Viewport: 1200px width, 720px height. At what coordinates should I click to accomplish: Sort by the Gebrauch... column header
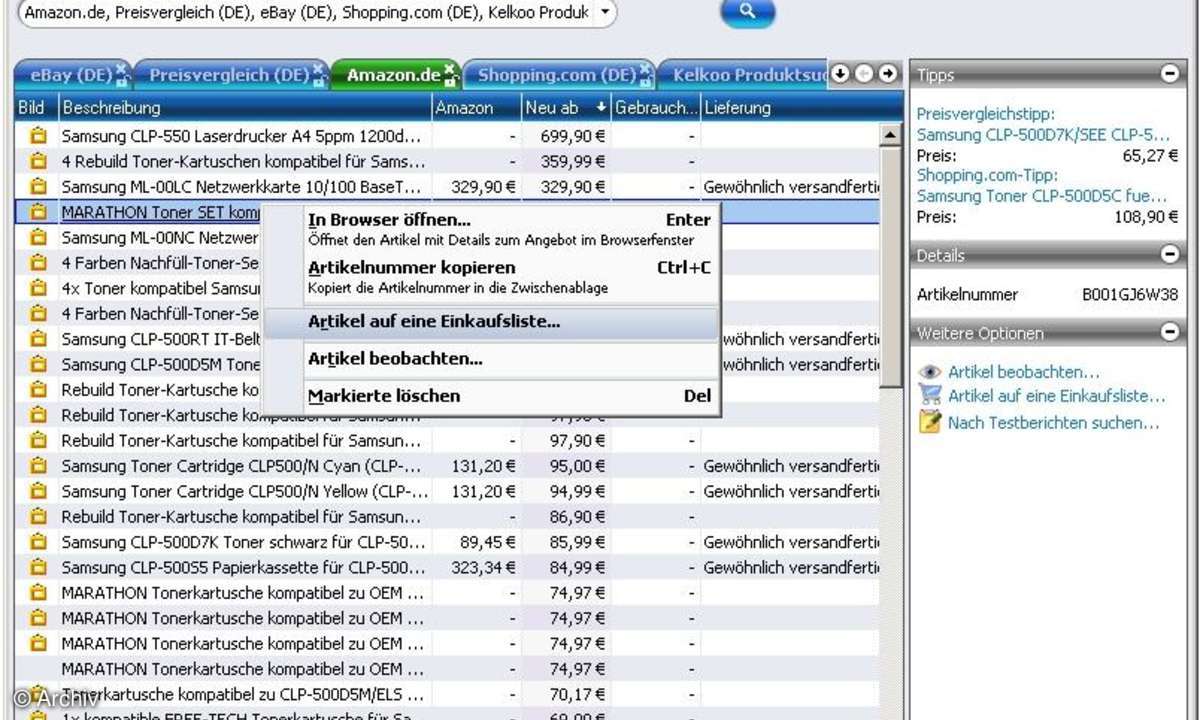tap(656, 107)
